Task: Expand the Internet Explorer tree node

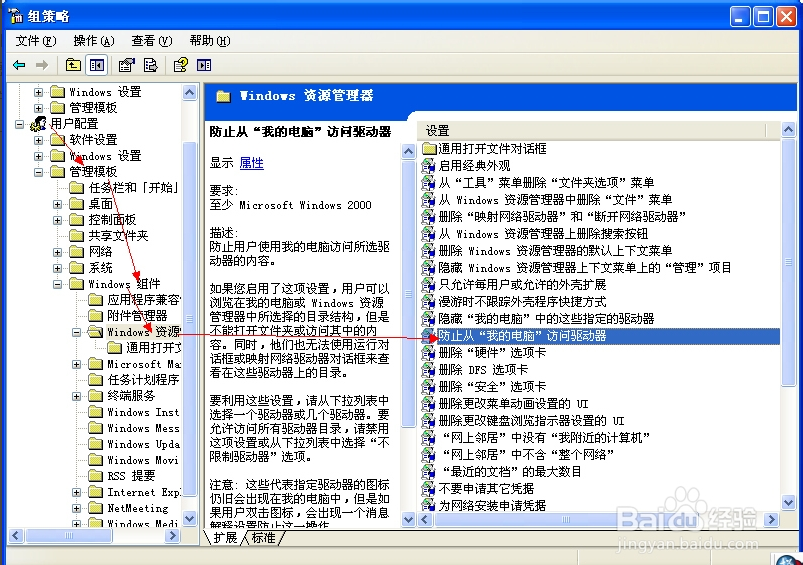Action: [76, 492]
